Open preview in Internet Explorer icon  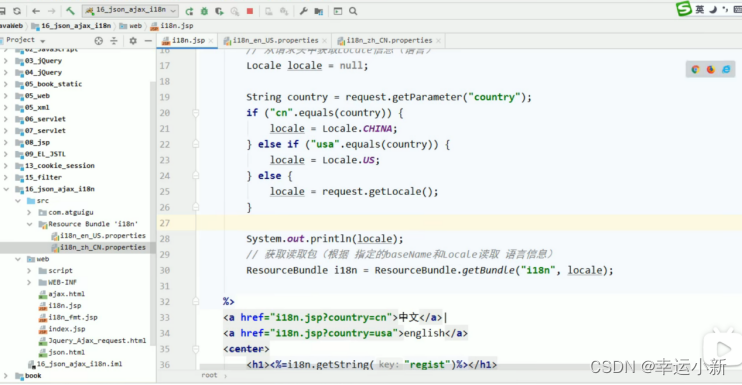click(726, 70)
